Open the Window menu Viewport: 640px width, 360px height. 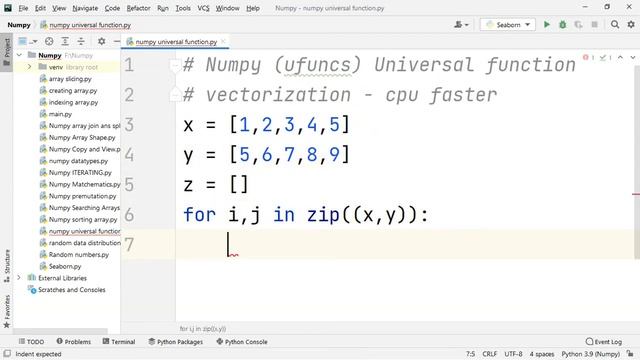(227, 8)
